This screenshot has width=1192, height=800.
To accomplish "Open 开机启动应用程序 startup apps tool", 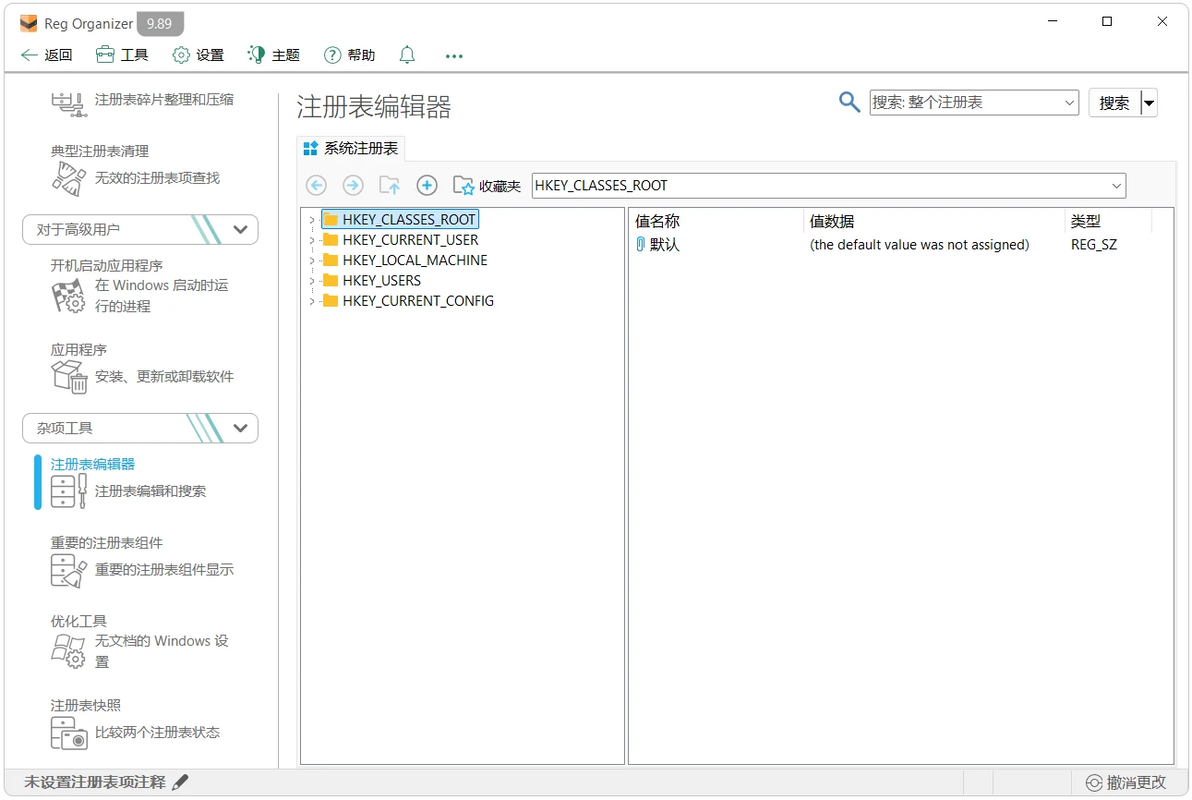I will [140, 286].
